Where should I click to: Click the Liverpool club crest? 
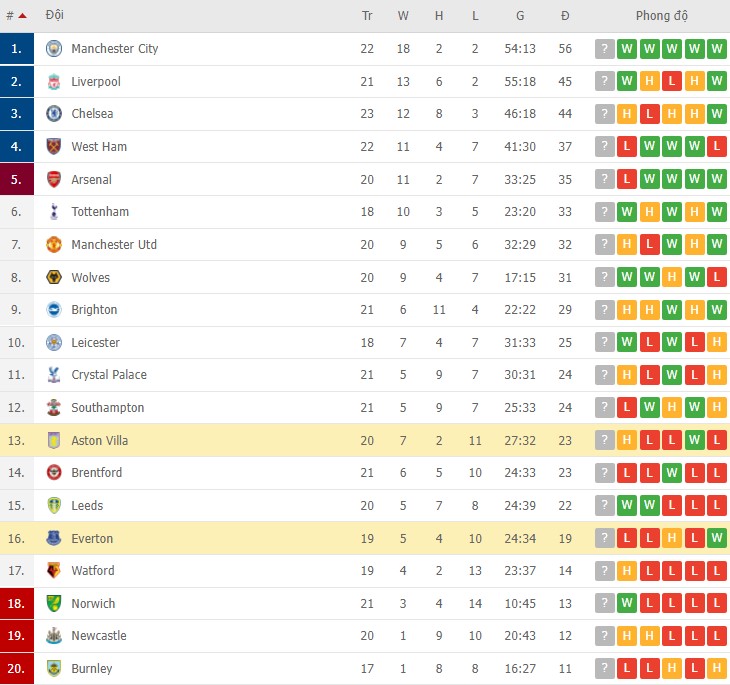pos(54,81)
